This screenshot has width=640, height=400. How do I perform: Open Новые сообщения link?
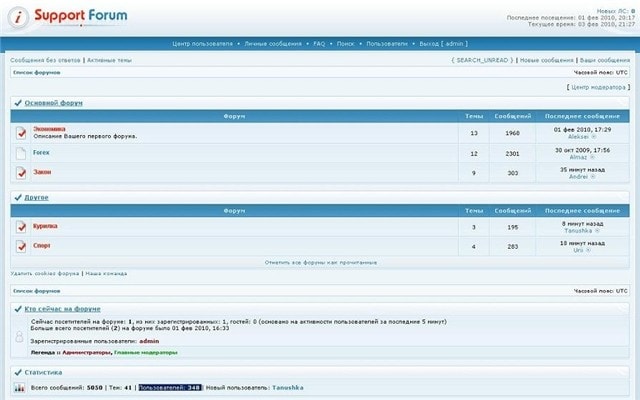(x=547, y=60)
